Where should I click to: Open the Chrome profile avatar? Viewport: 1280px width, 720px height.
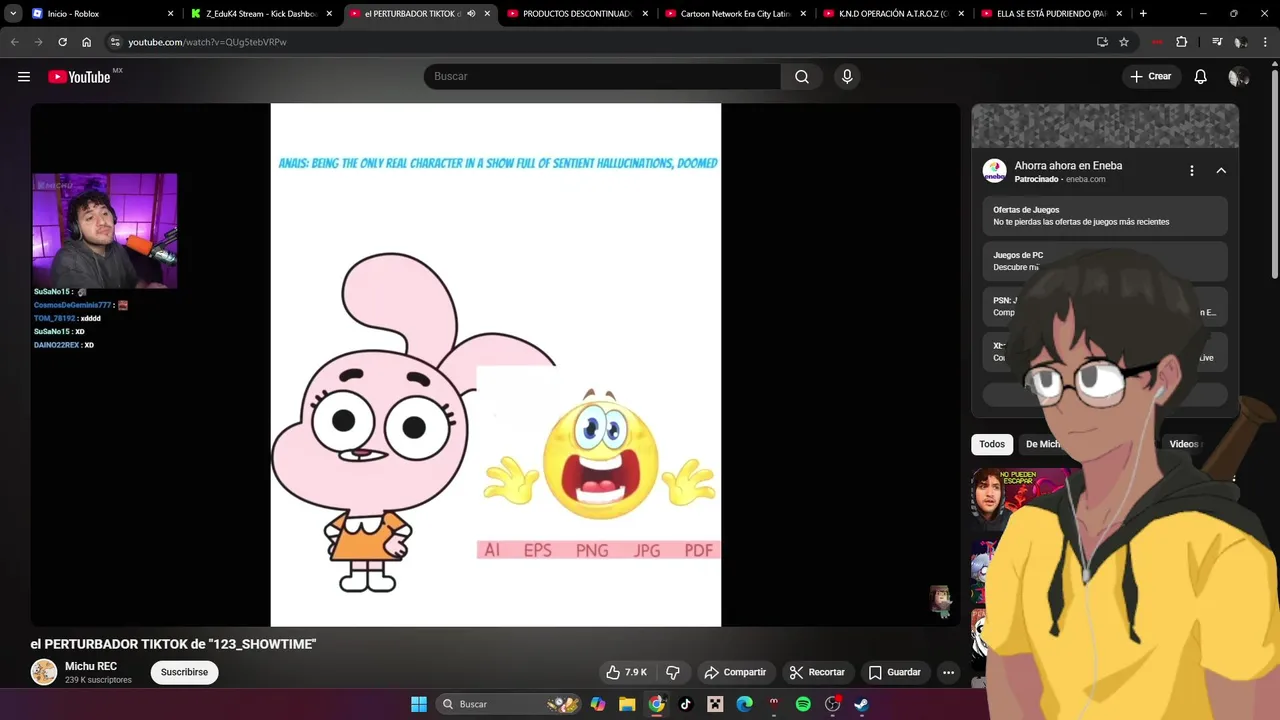[x=1241, y=42]
